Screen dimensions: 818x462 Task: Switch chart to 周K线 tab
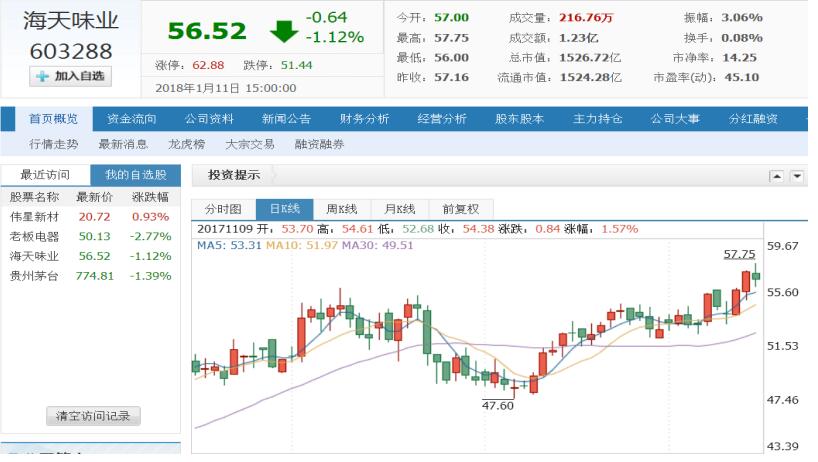[342, 209]
